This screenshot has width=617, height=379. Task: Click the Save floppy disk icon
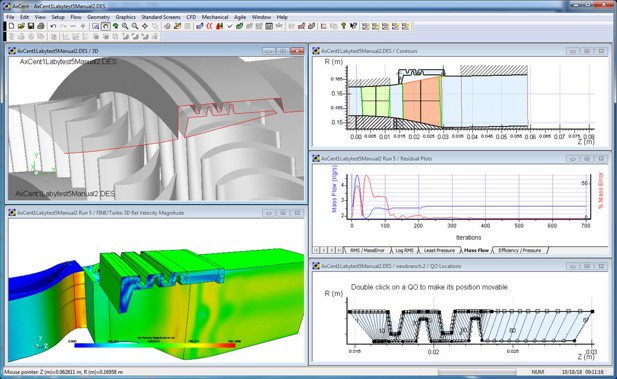(31, 26)
